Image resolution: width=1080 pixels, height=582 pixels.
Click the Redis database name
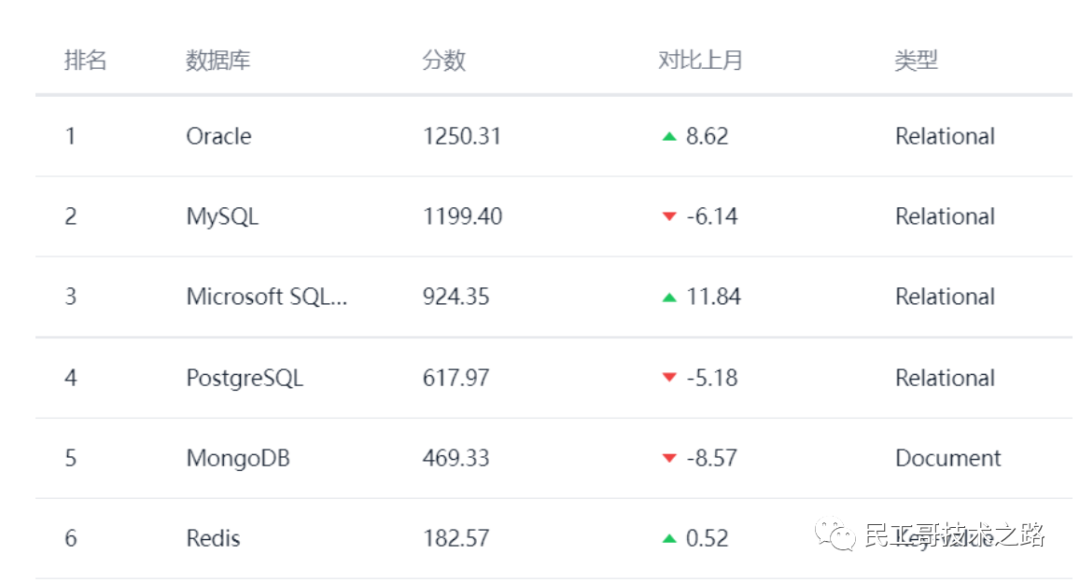tap(213, 538)
